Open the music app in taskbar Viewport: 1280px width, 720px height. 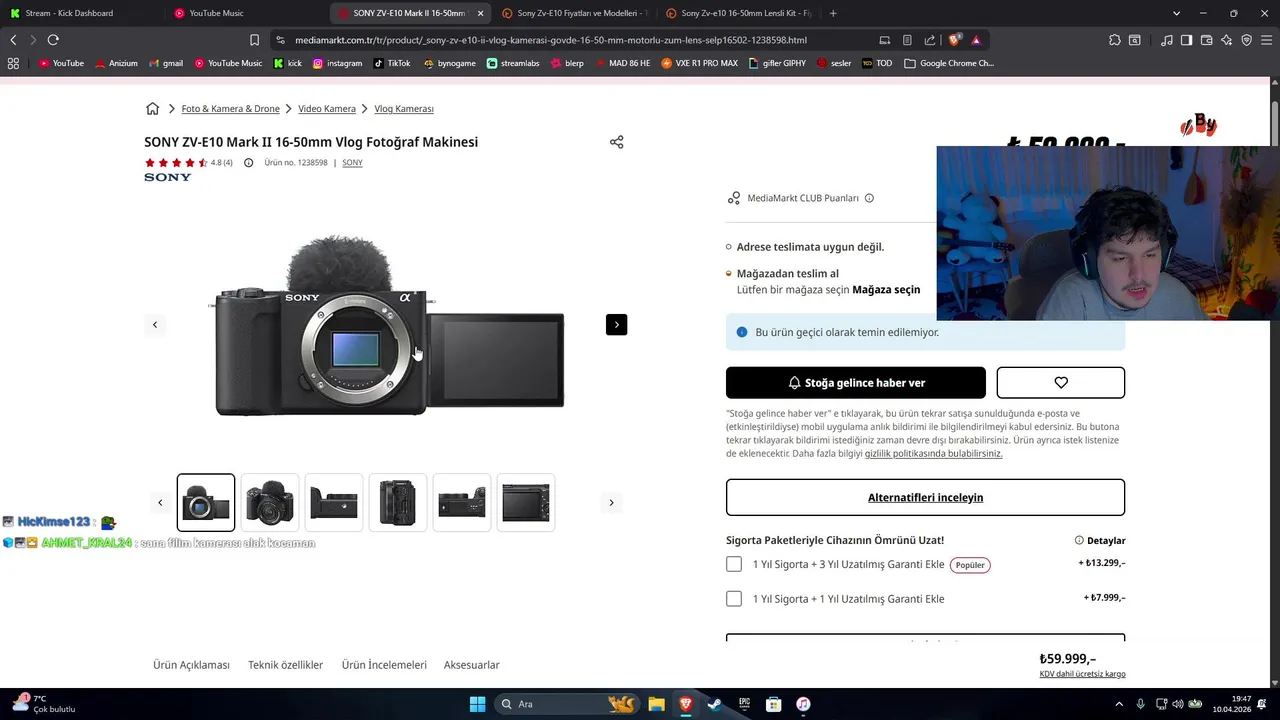(803, 704)
